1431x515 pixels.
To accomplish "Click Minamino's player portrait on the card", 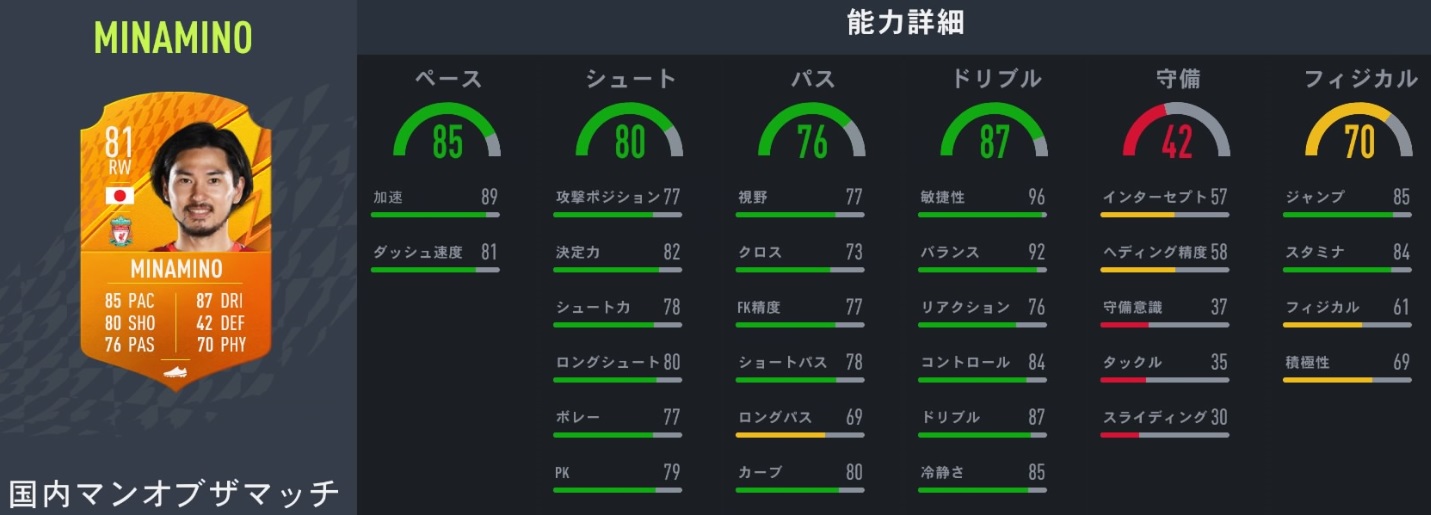I will point(203,190).
